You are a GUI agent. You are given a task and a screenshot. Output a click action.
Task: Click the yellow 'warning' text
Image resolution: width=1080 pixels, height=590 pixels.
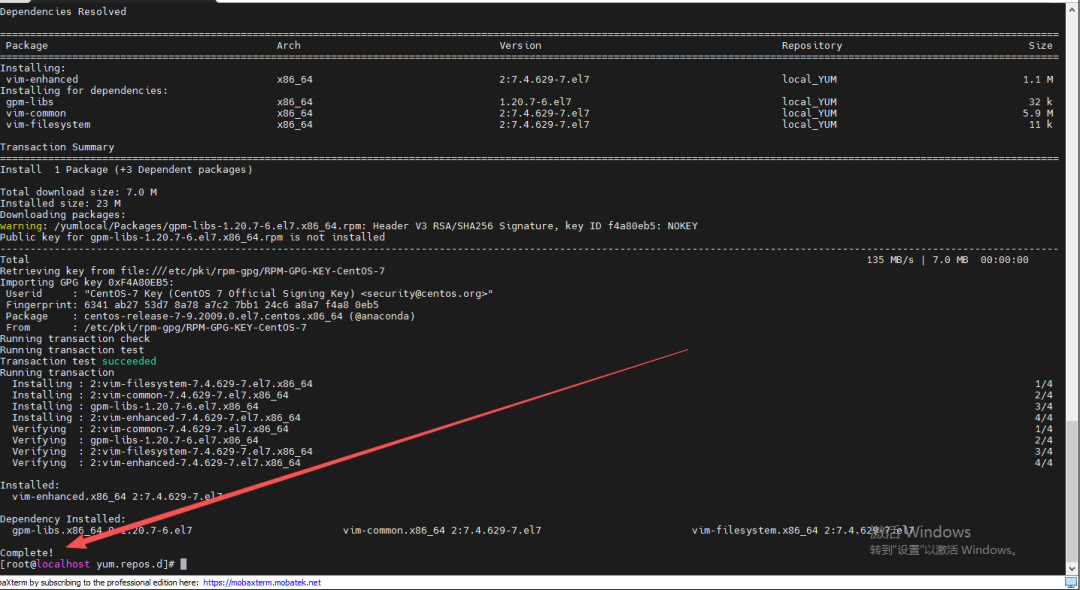(21, 226)
